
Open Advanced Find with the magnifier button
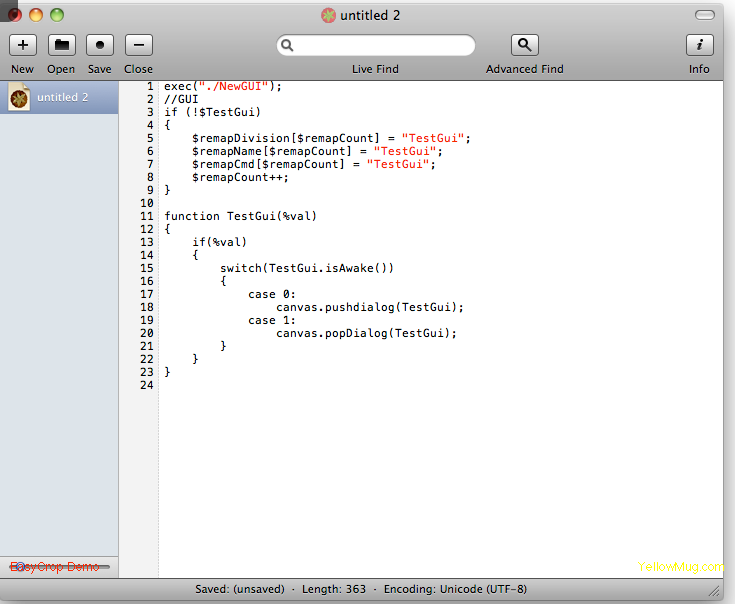pos(525,45)
